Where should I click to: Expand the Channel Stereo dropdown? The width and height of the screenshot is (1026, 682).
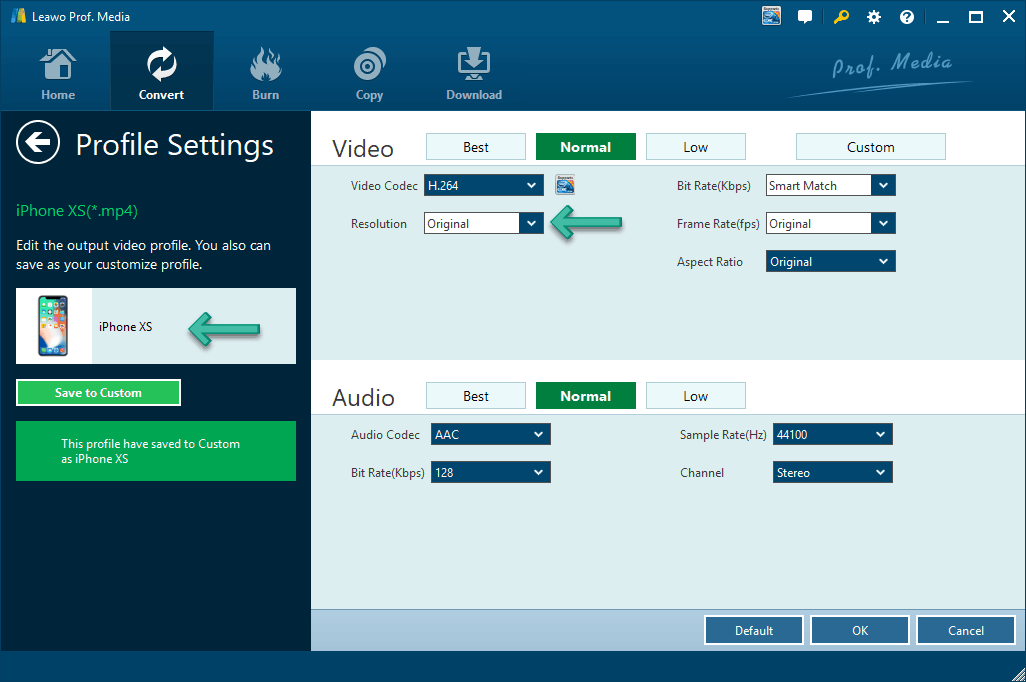833,472
